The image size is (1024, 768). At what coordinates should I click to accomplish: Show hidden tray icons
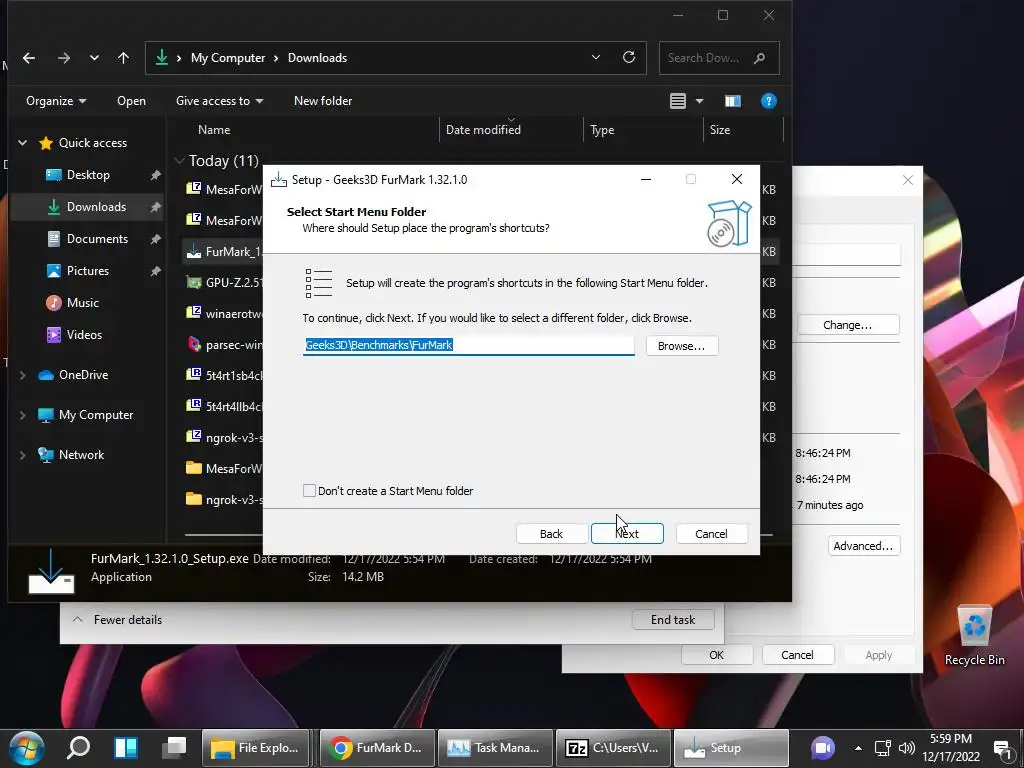pos(858,748)
